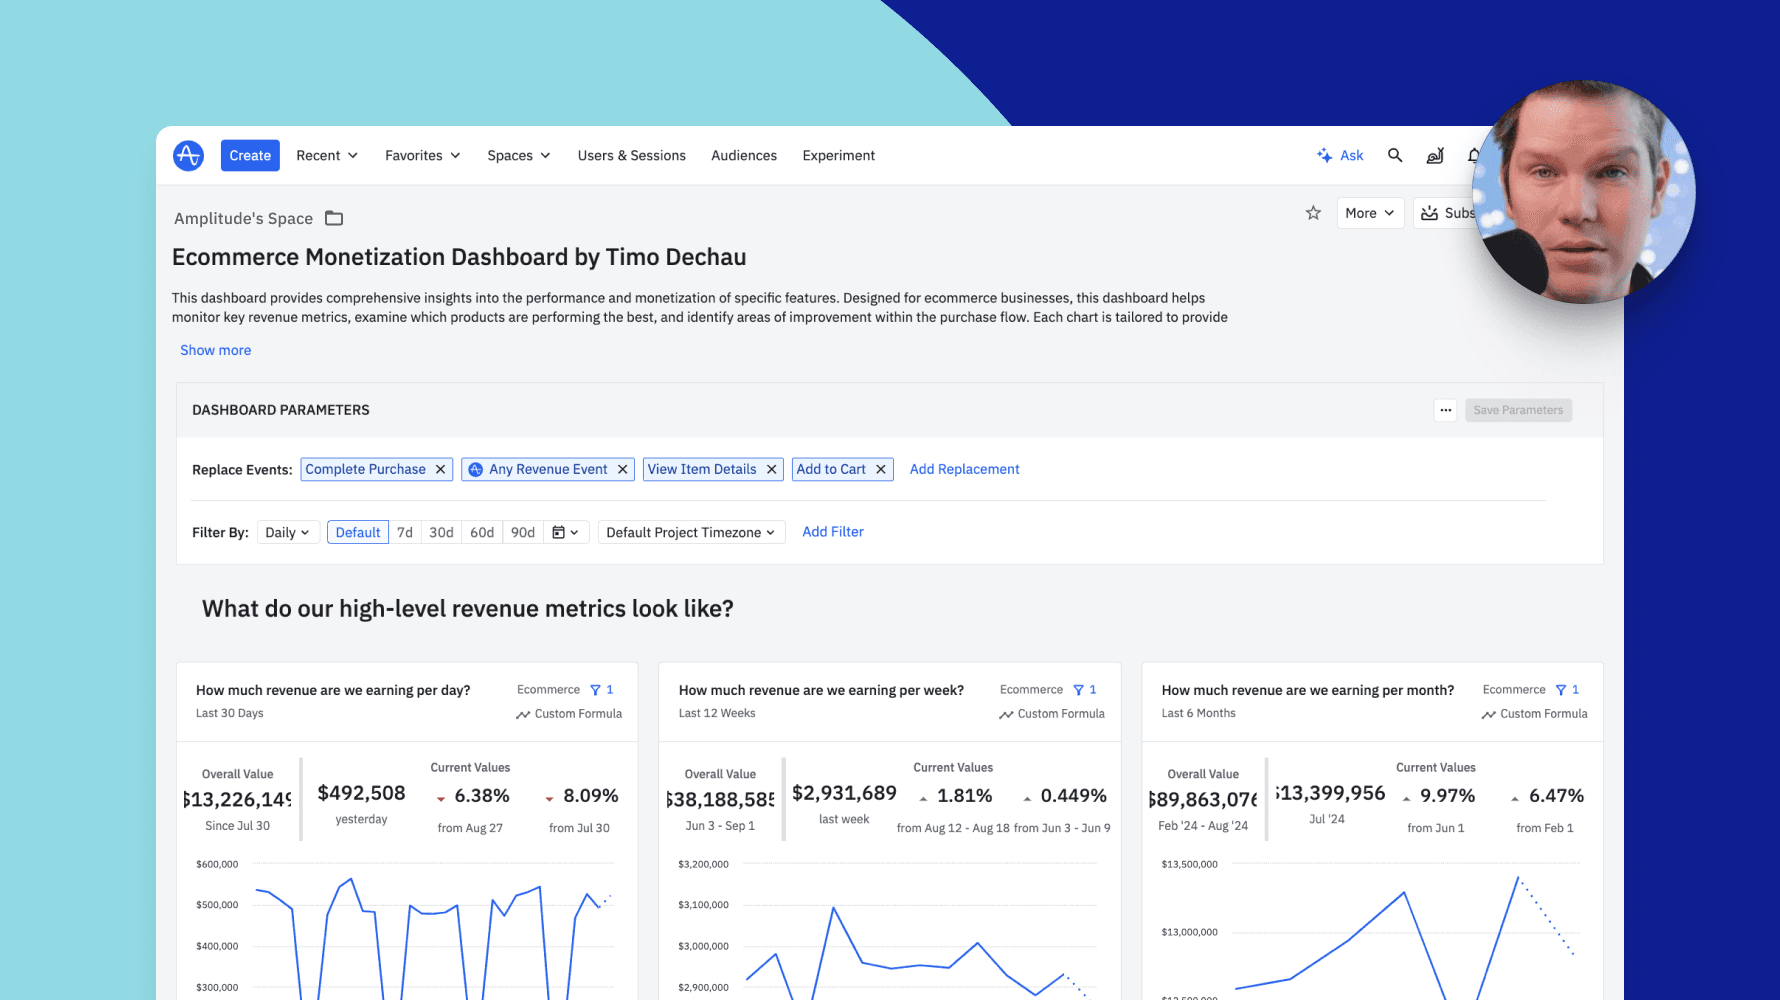This screenshot has width=1780, height=1000.
Task: Click the Add Replacement link
Action: (964, 469)
